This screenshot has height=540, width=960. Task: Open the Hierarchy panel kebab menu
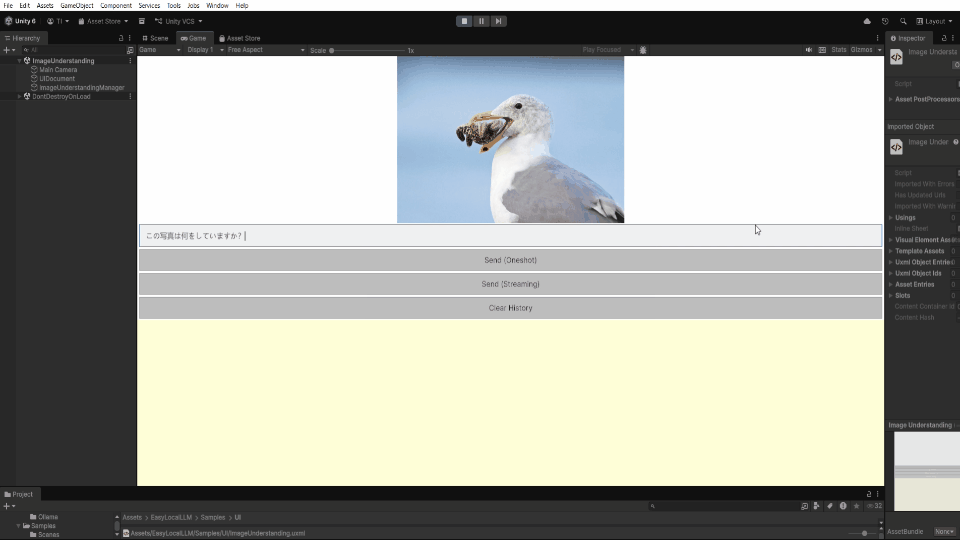pos(129,38)
